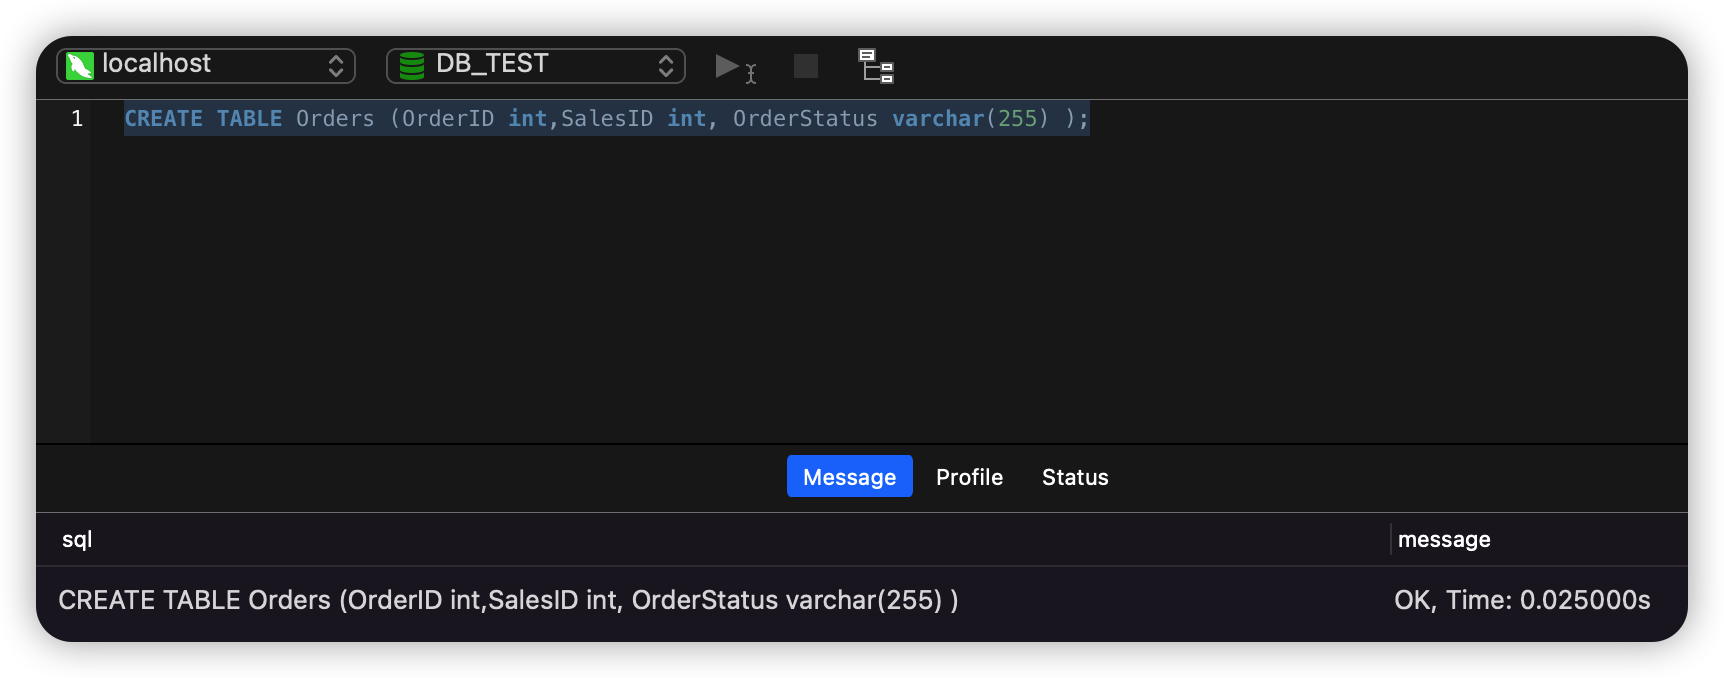Click the Orders table name in editor
This screenshot has width=1724, height=678.
click(x=335, y=118)
